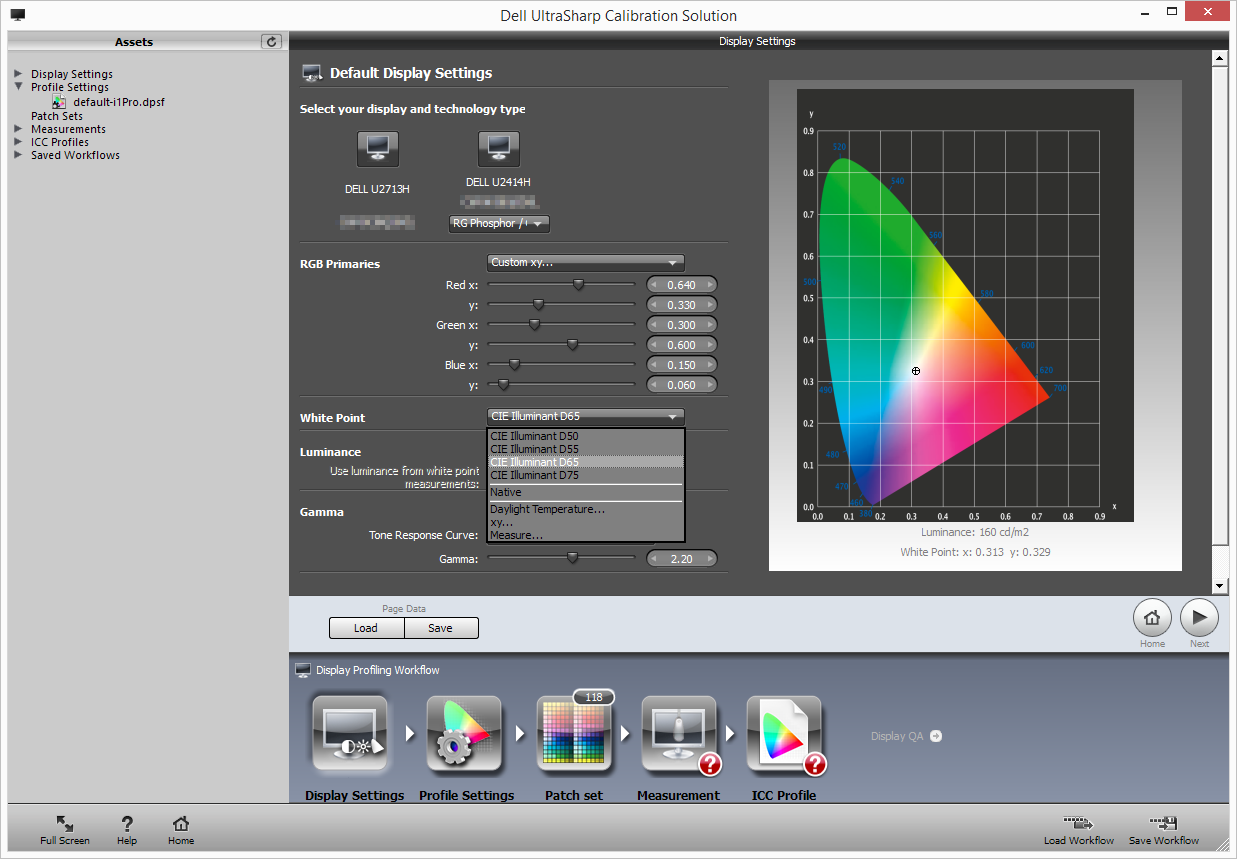The height and width of the screenshot is (859, 1237).
Task: Click the Display QA arrow icon
Action: point(936,736)
